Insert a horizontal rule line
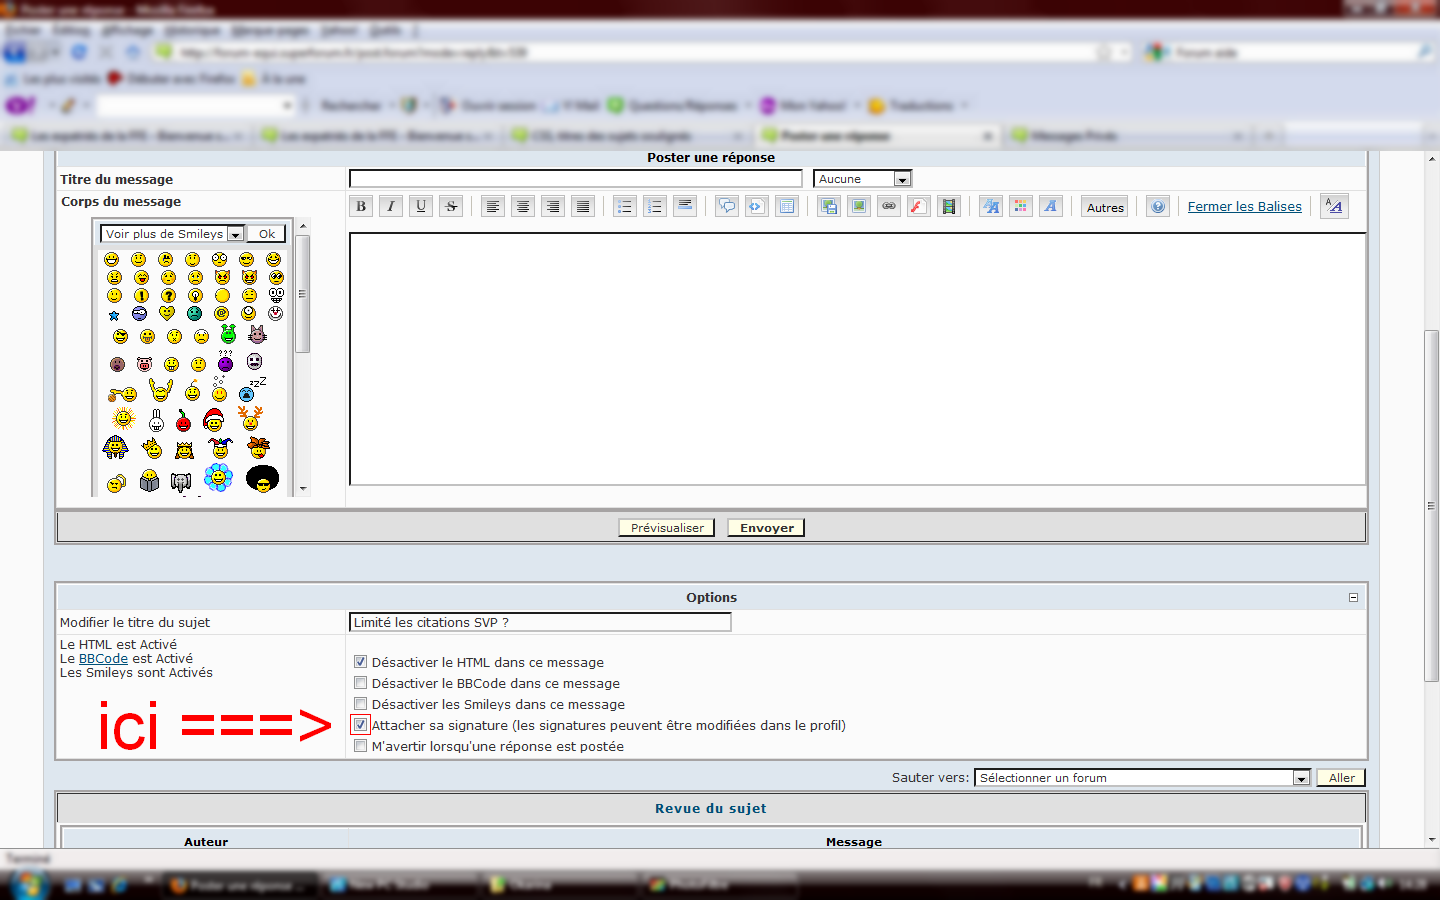The height and width of the screenshot is (900, 1440). point(685,207)
